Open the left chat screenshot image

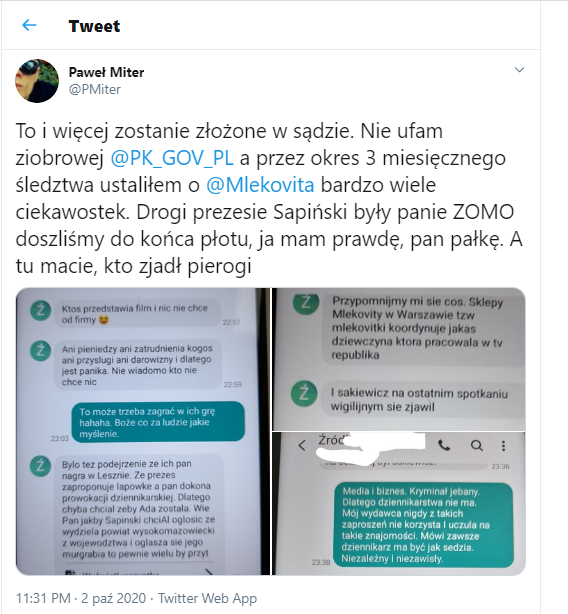coord(143,432)
